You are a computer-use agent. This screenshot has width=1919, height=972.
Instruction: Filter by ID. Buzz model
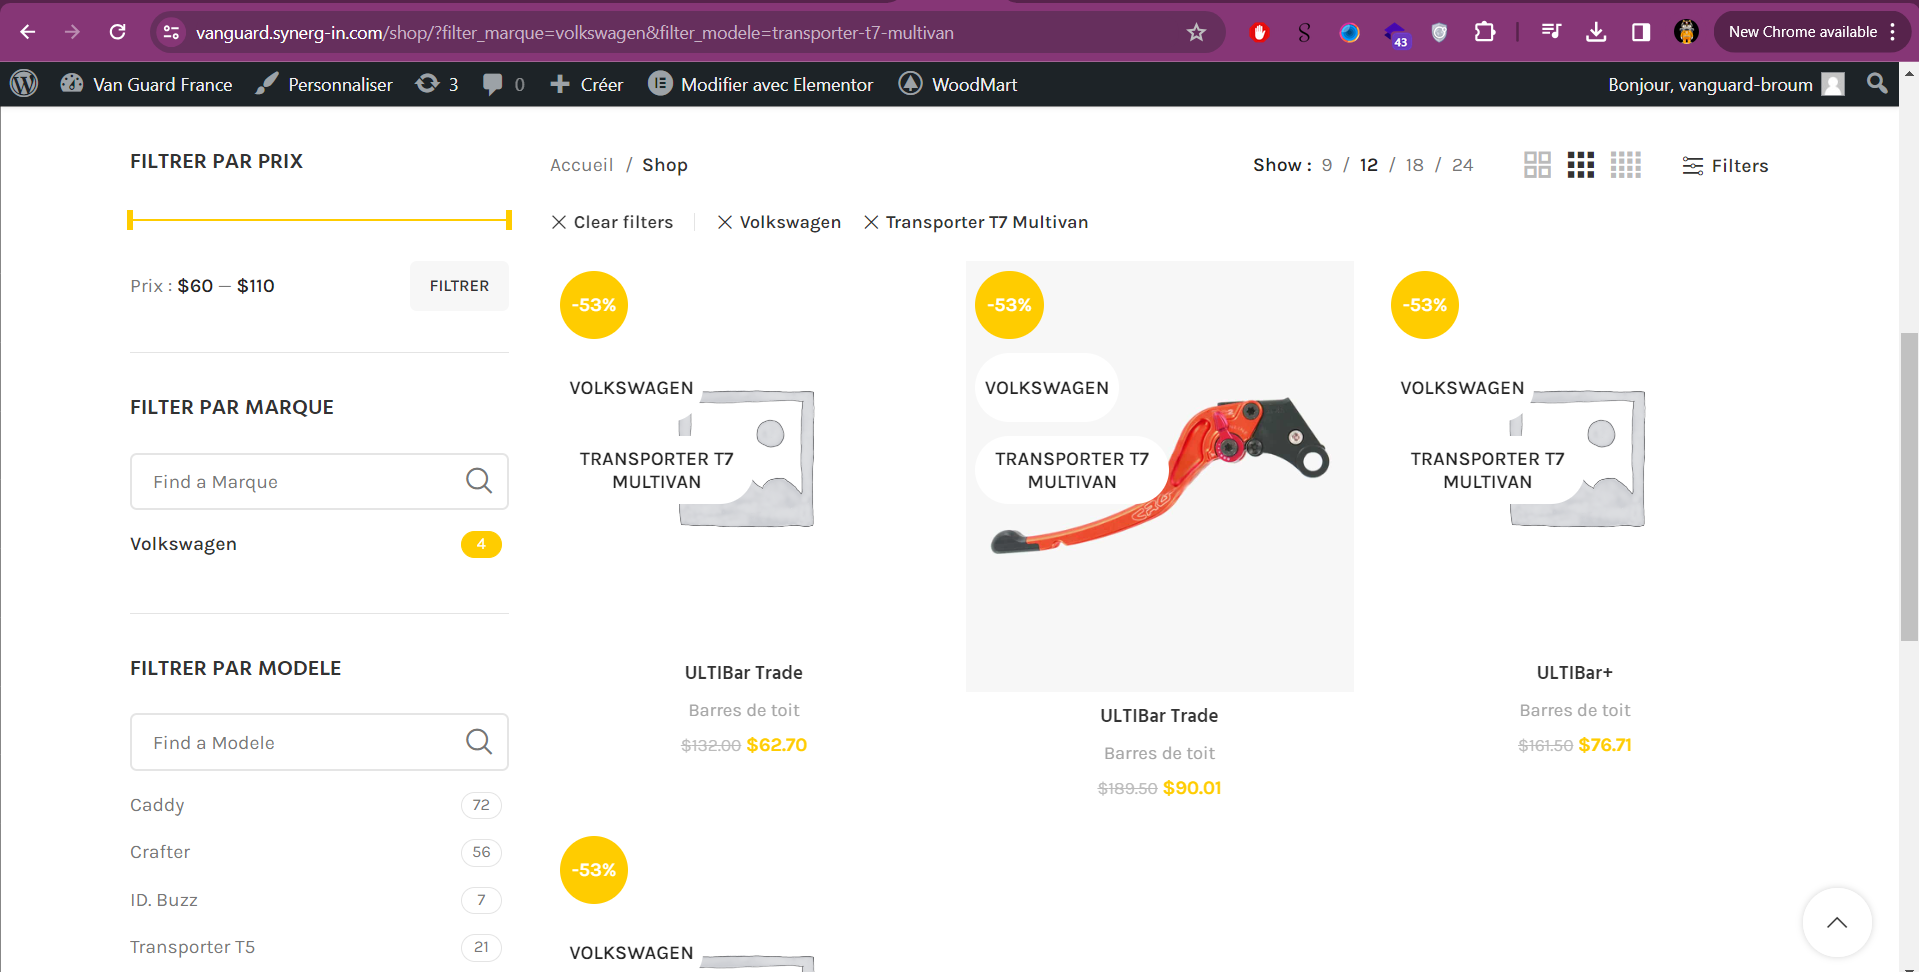click(164, 900)
